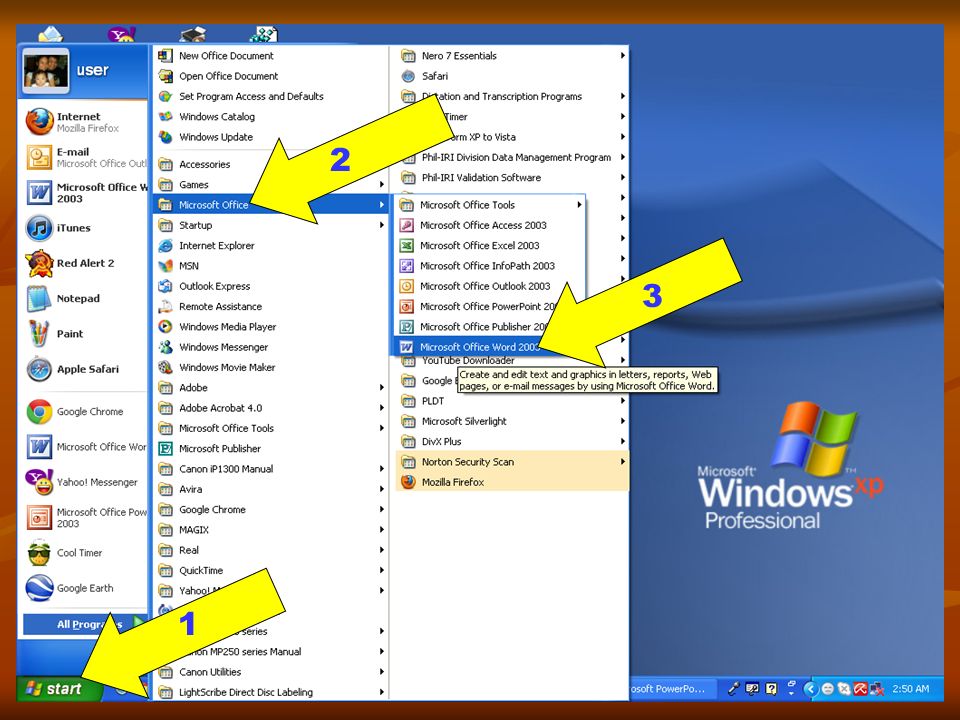Screen dimensions: 960x720
Task: Click the Yahoo! Messenger icon
Action: [x=39, y=482]
